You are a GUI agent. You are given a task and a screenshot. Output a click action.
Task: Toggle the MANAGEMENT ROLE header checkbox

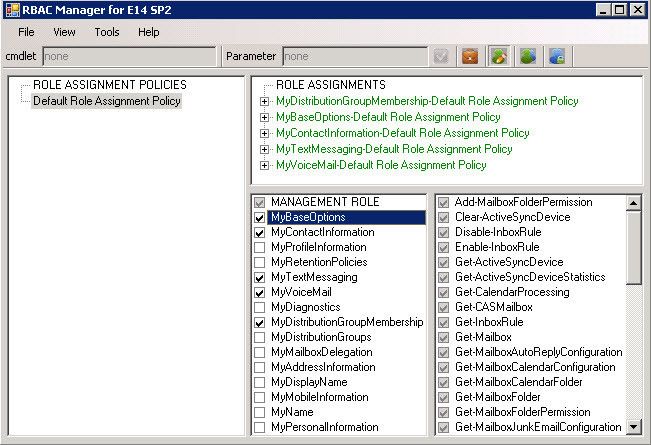[x=259, y=203]
